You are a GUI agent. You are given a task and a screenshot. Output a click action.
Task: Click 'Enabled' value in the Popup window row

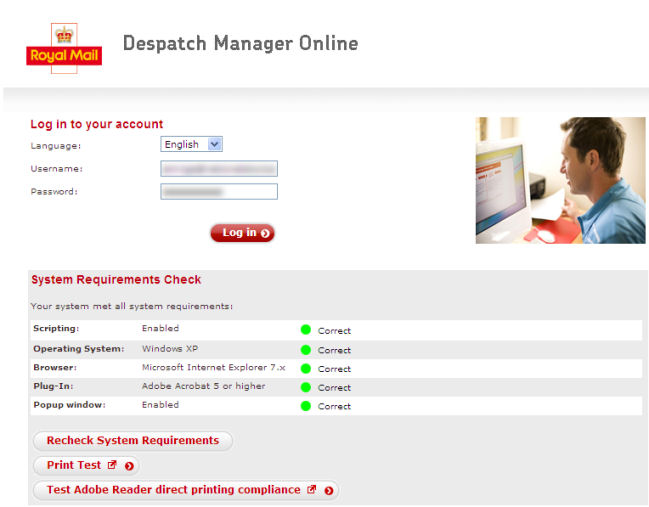[x=161, y=405]
